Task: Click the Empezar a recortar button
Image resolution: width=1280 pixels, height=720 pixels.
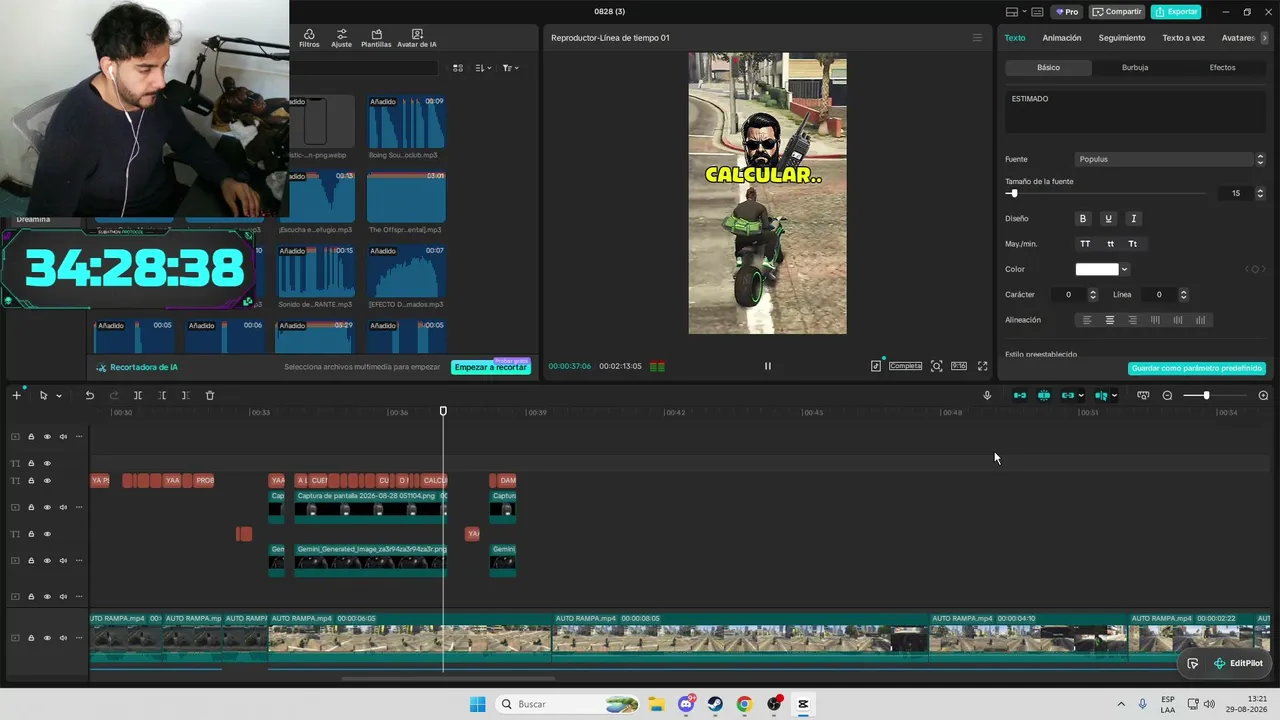Action: pyautogui.click(x=490, y=367)
